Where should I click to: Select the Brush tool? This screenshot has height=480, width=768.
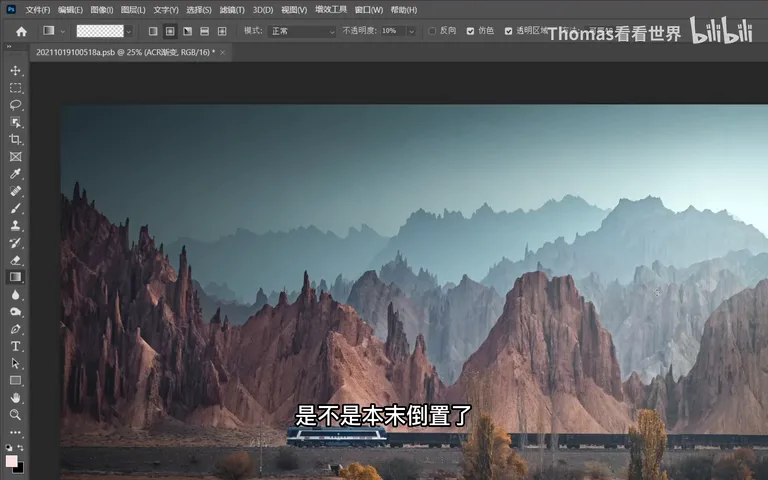click(15, 208)
